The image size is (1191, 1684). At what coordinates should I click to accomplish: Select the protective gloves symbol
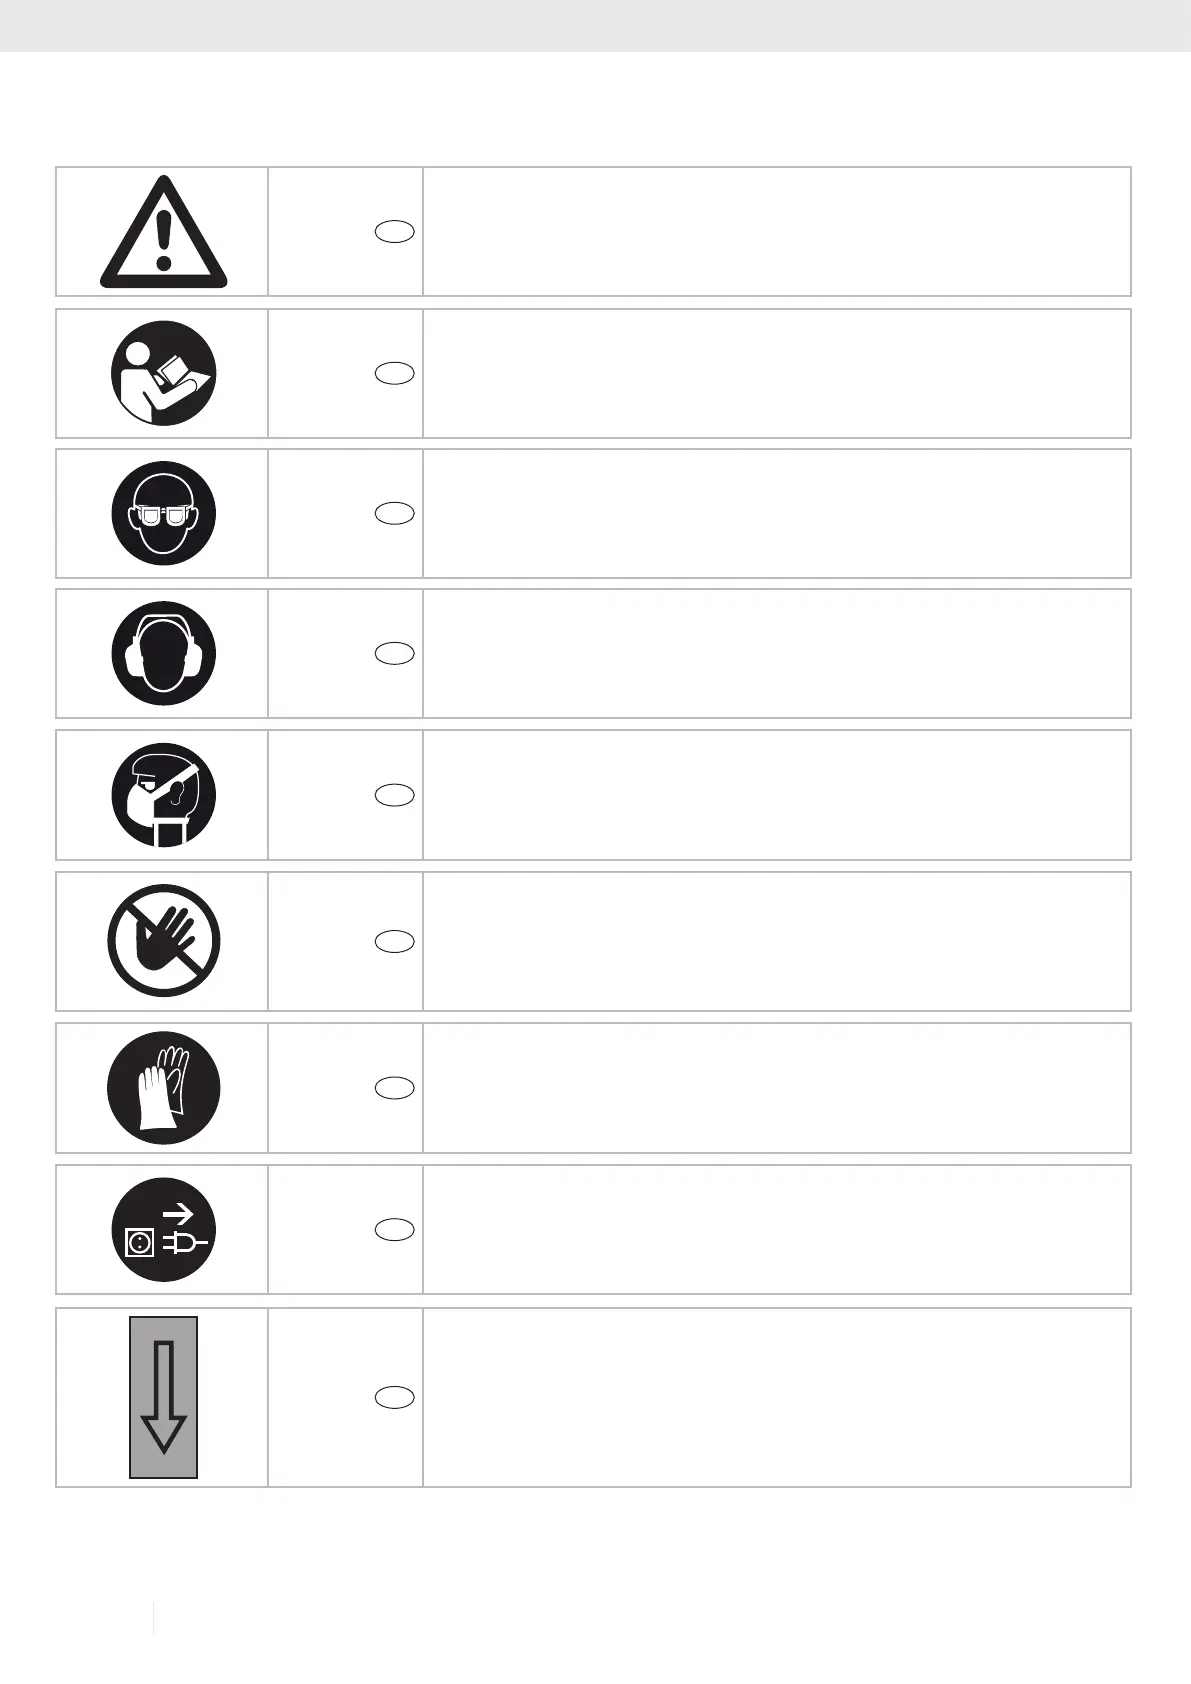pyautogui.click(x=163, y=1088)
